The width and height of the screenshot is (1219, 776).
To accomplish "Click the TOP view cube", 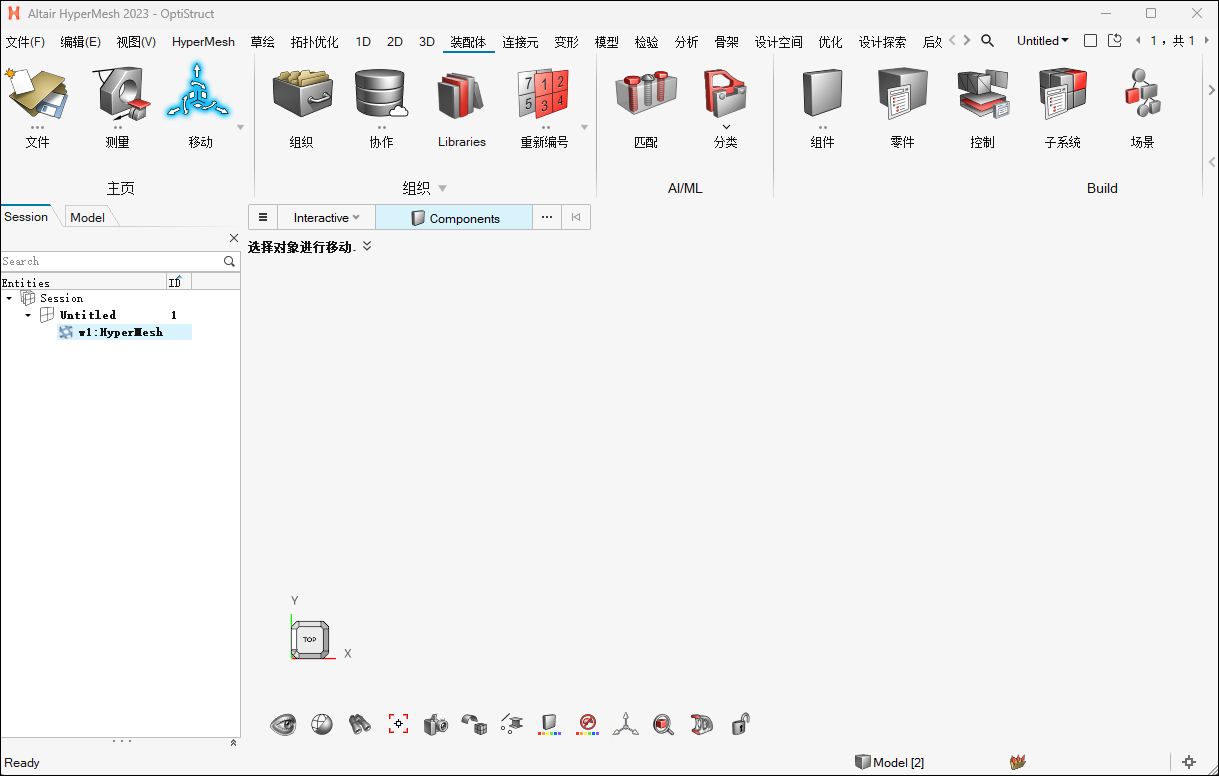I will click(310, 639).
